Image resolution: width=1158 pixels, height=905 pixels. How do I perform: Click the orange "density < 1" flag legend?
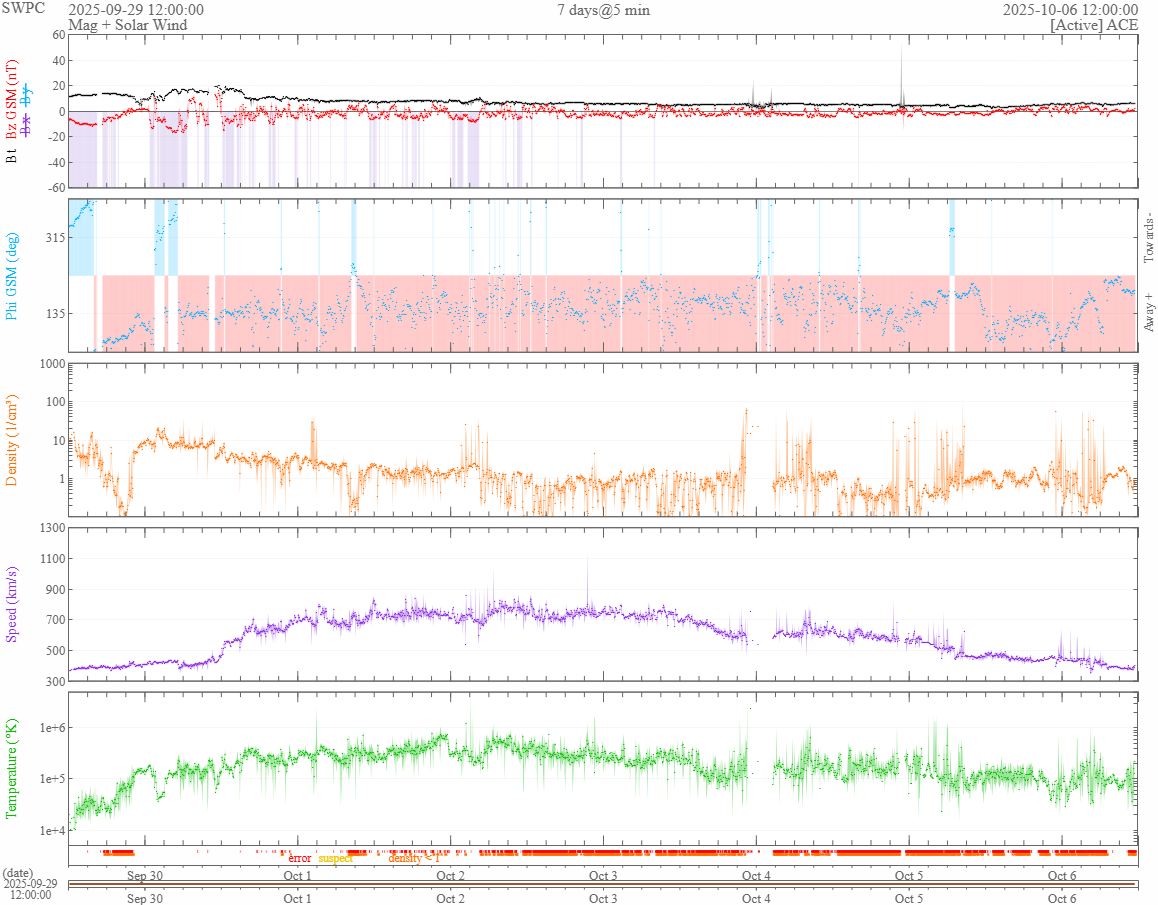pos(414,858)
